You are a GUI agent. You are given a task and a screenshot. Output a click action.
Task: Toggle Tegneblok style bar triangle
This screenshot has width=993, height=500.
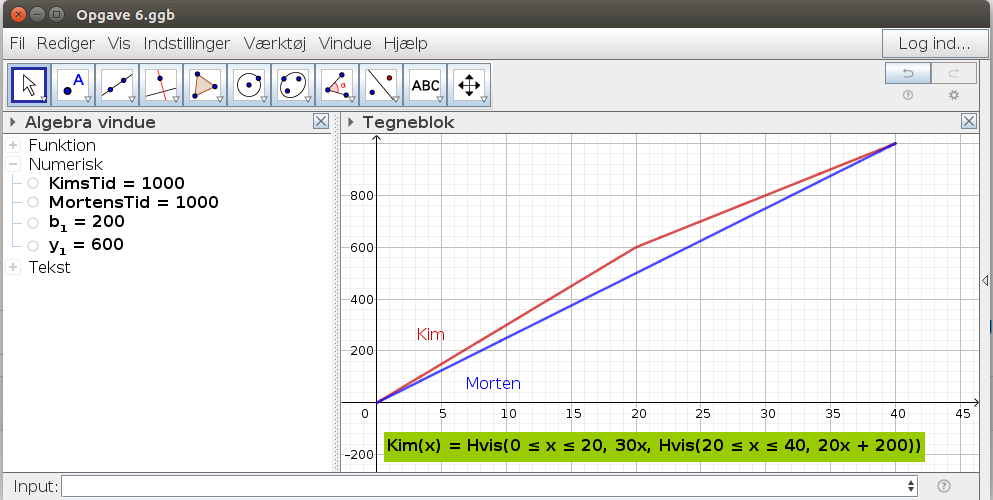click(x=350, y=122)
